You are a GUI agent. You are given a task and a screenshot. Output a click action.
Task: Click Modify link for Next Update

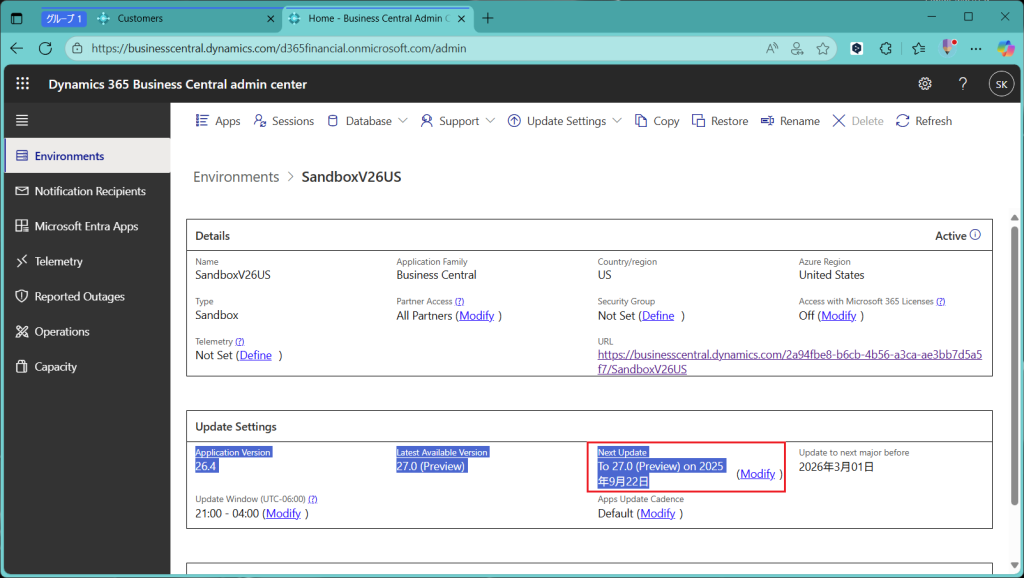pyautogui.click(x=757, y=474)
